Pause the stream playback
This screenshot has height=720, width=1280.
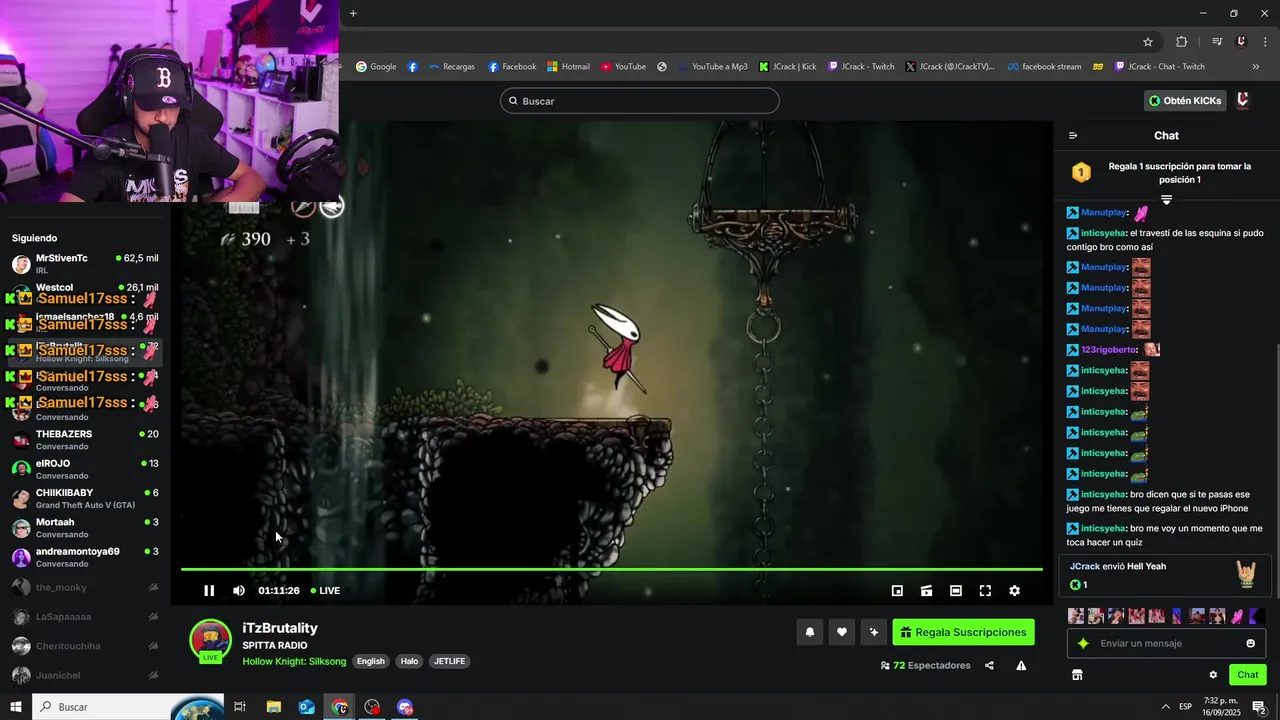point(209,591)
